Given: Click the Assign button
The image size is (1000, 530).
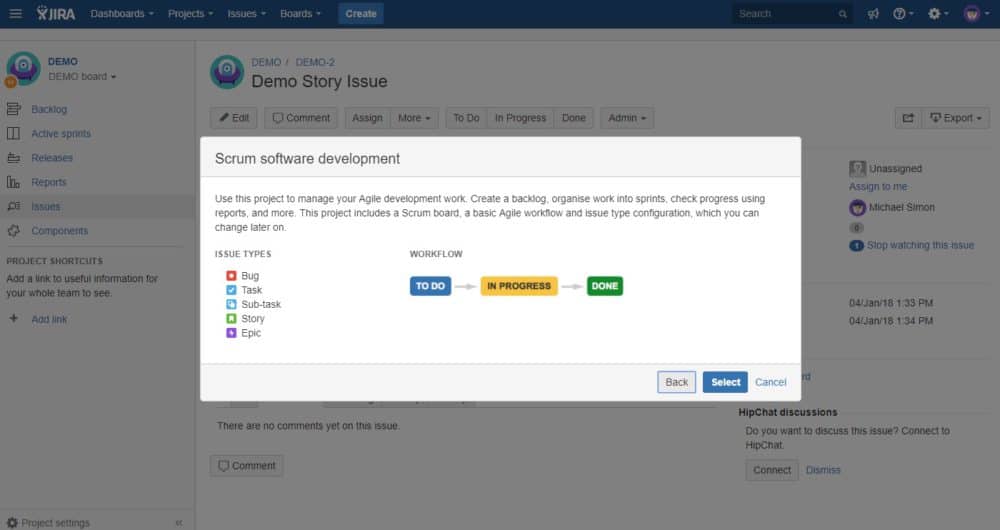Looking at the screenshot, I should coord(367,118).
